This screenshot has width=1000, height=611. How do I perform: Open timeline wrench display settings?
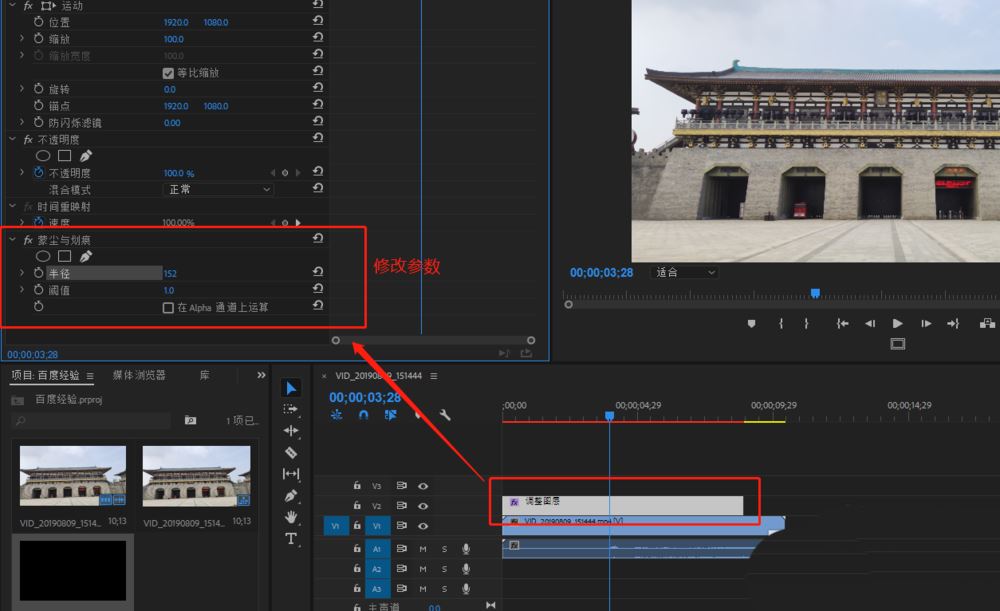pyautogui.click(x=445, y=415)
